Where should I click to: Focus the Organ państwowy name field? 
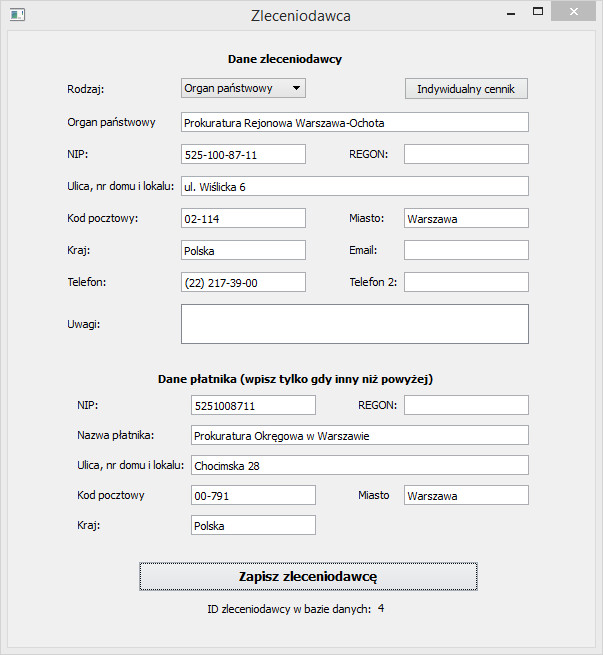tap(355, 122)
